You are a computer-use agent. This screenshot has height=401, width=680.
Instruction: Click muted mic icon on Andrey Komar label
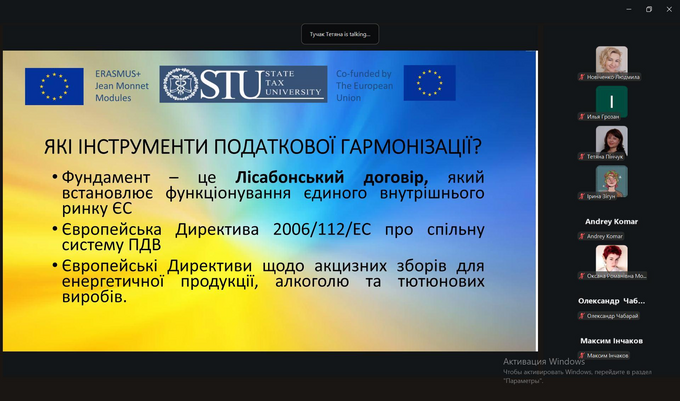(581, 236)
